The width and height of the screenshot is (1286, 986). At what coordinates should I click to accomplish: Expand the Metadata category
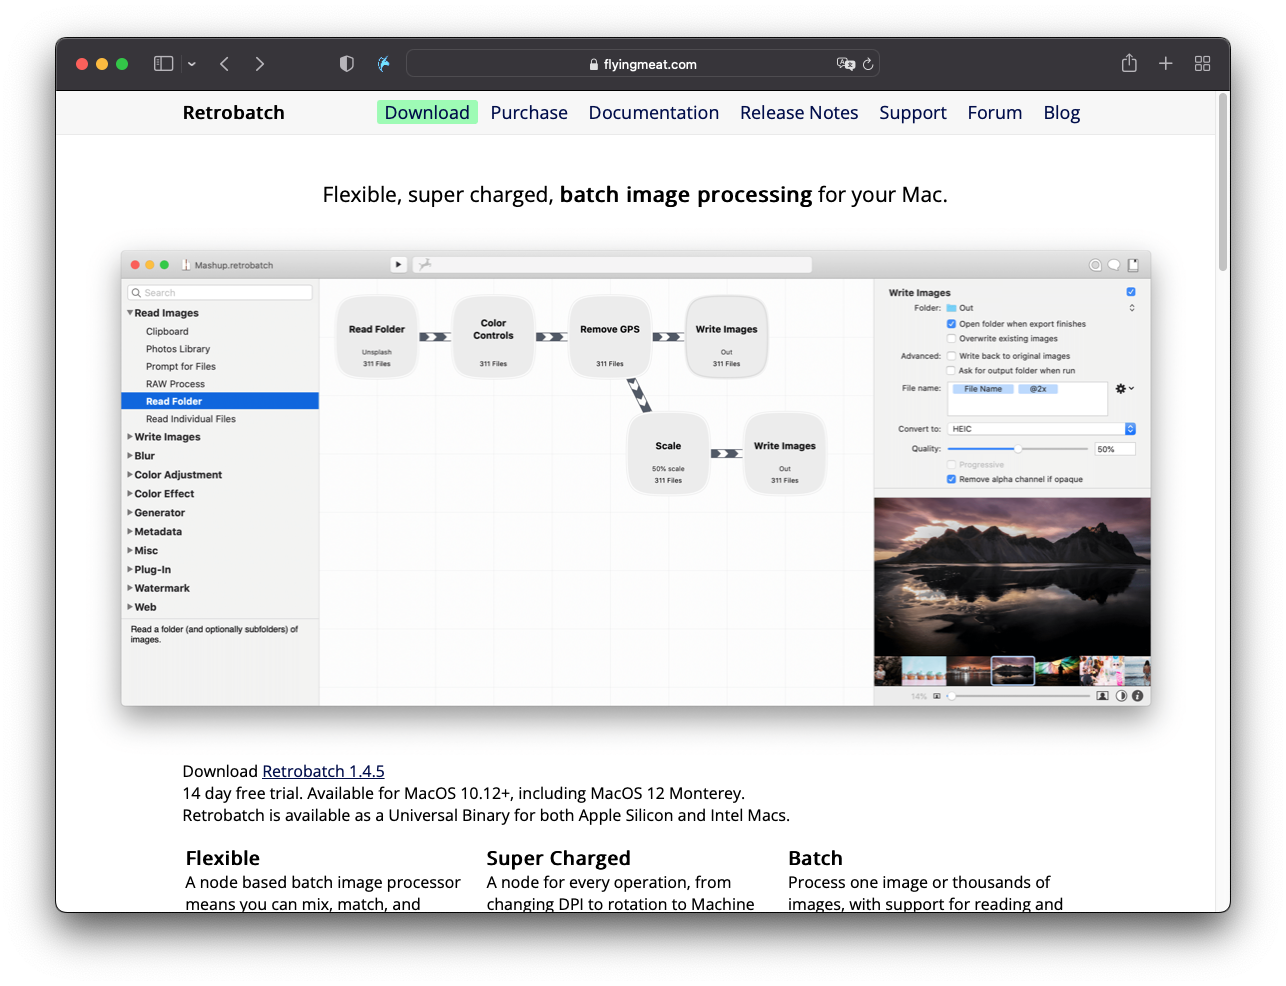130,532
